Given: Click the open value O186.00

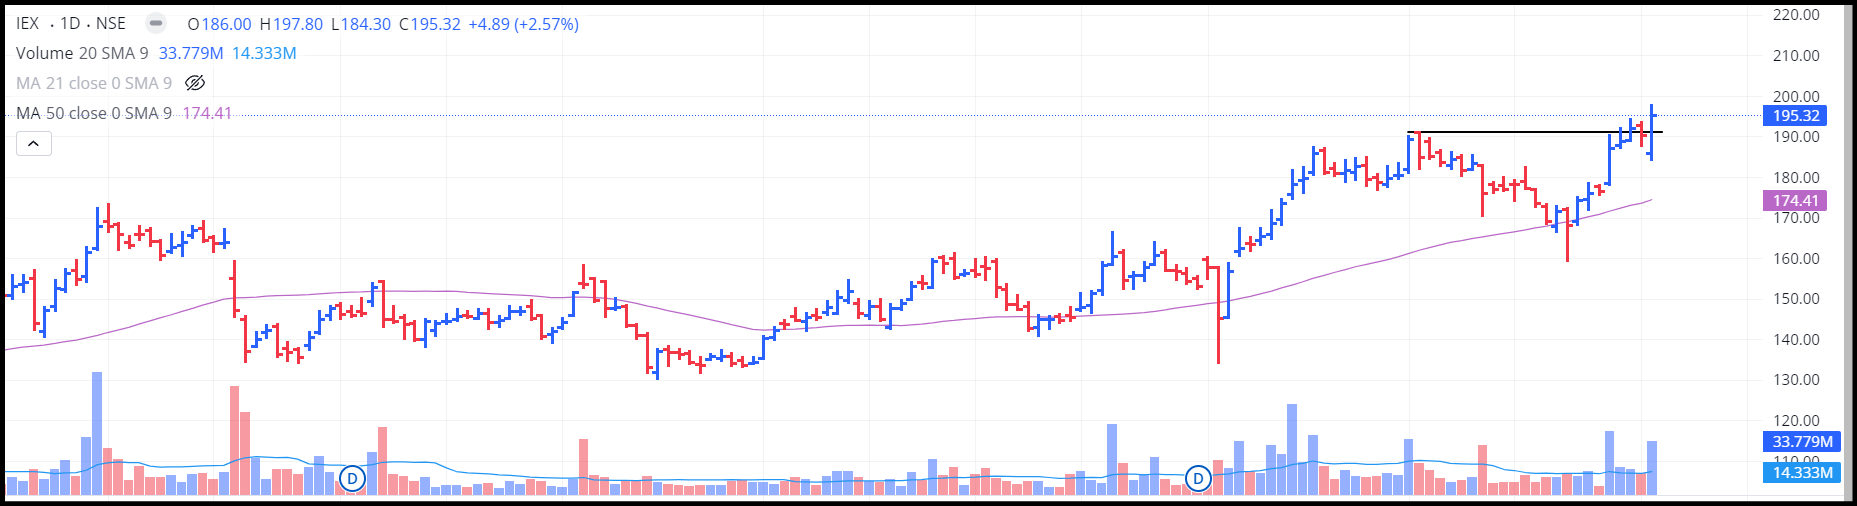Looking at the screenshot, I should point(220,24).
